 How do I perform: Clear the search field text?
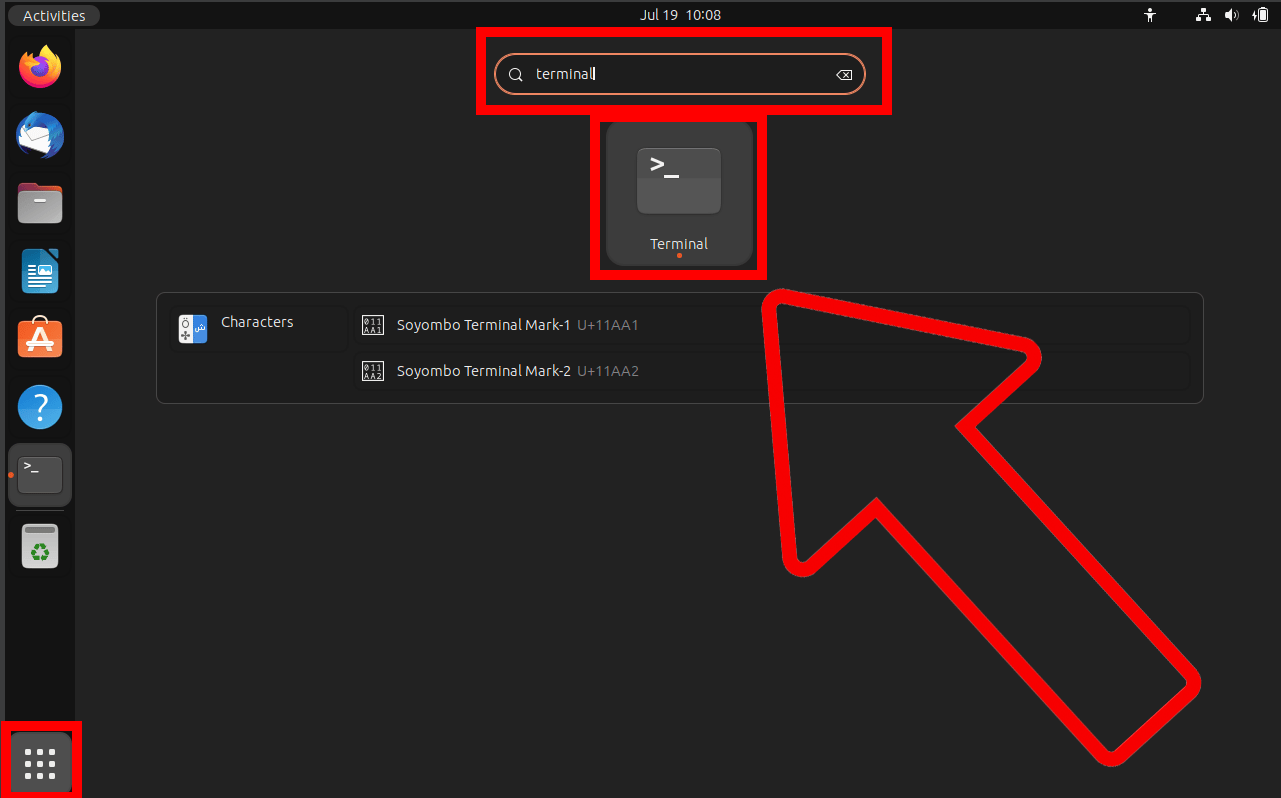pyautogui.click(x=843, y=74)
